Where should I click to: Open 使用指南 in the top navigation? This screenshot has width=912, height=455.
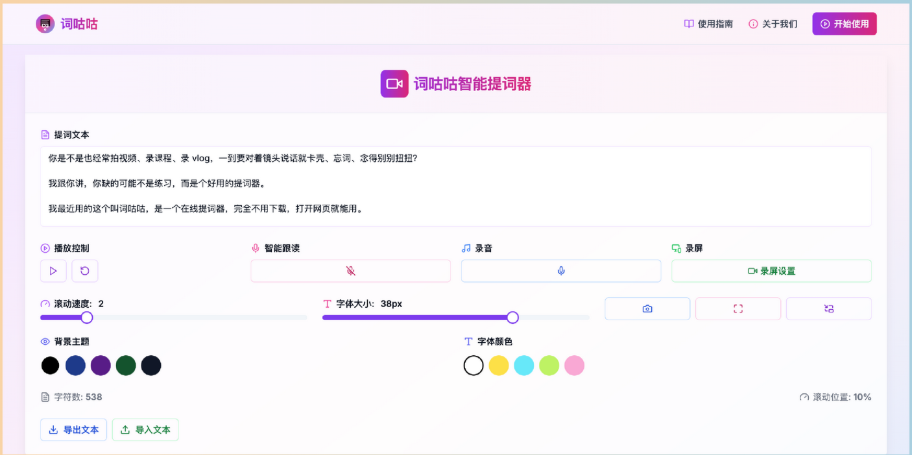(708, 24)
